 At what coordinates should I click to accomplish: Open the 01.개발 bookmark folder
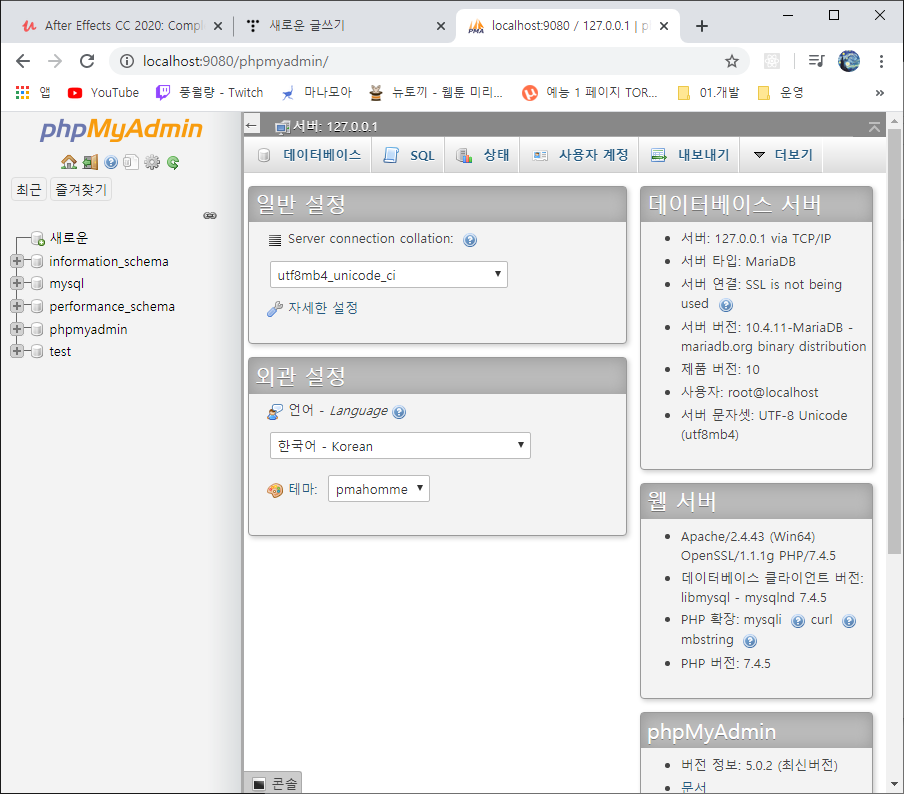point(709,93)
